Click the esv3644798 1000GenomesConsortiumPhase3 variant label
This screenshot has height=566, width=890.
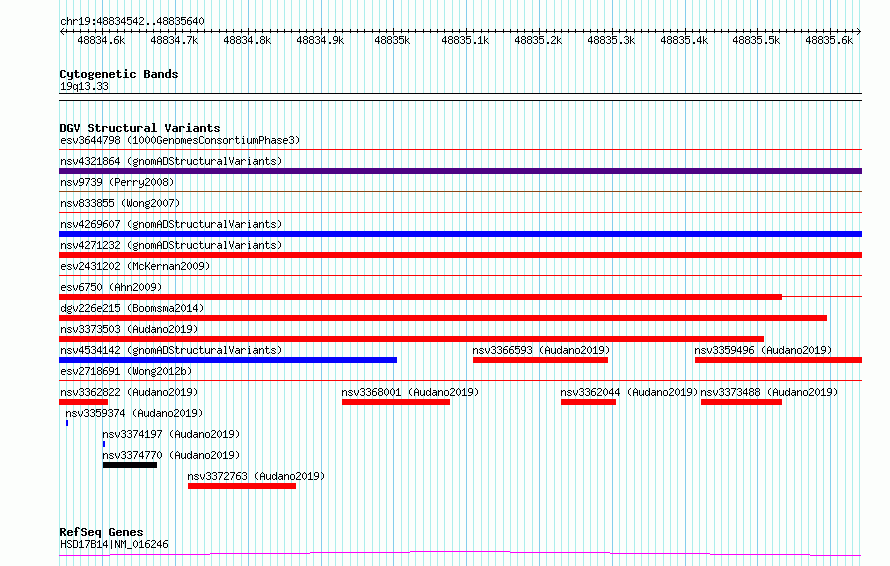click(180, 140)
